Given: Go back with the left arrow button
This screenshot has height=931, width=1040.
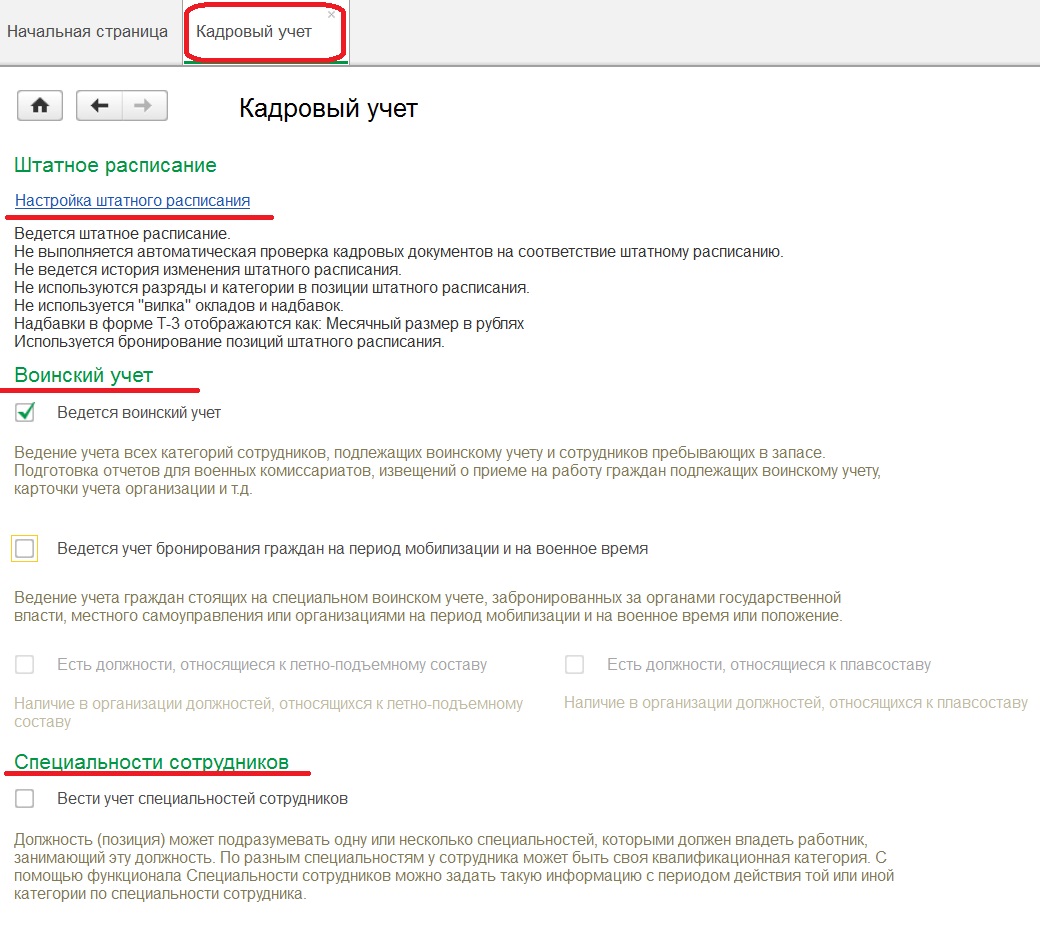Looking at the screenshot, I should point(99,106).
